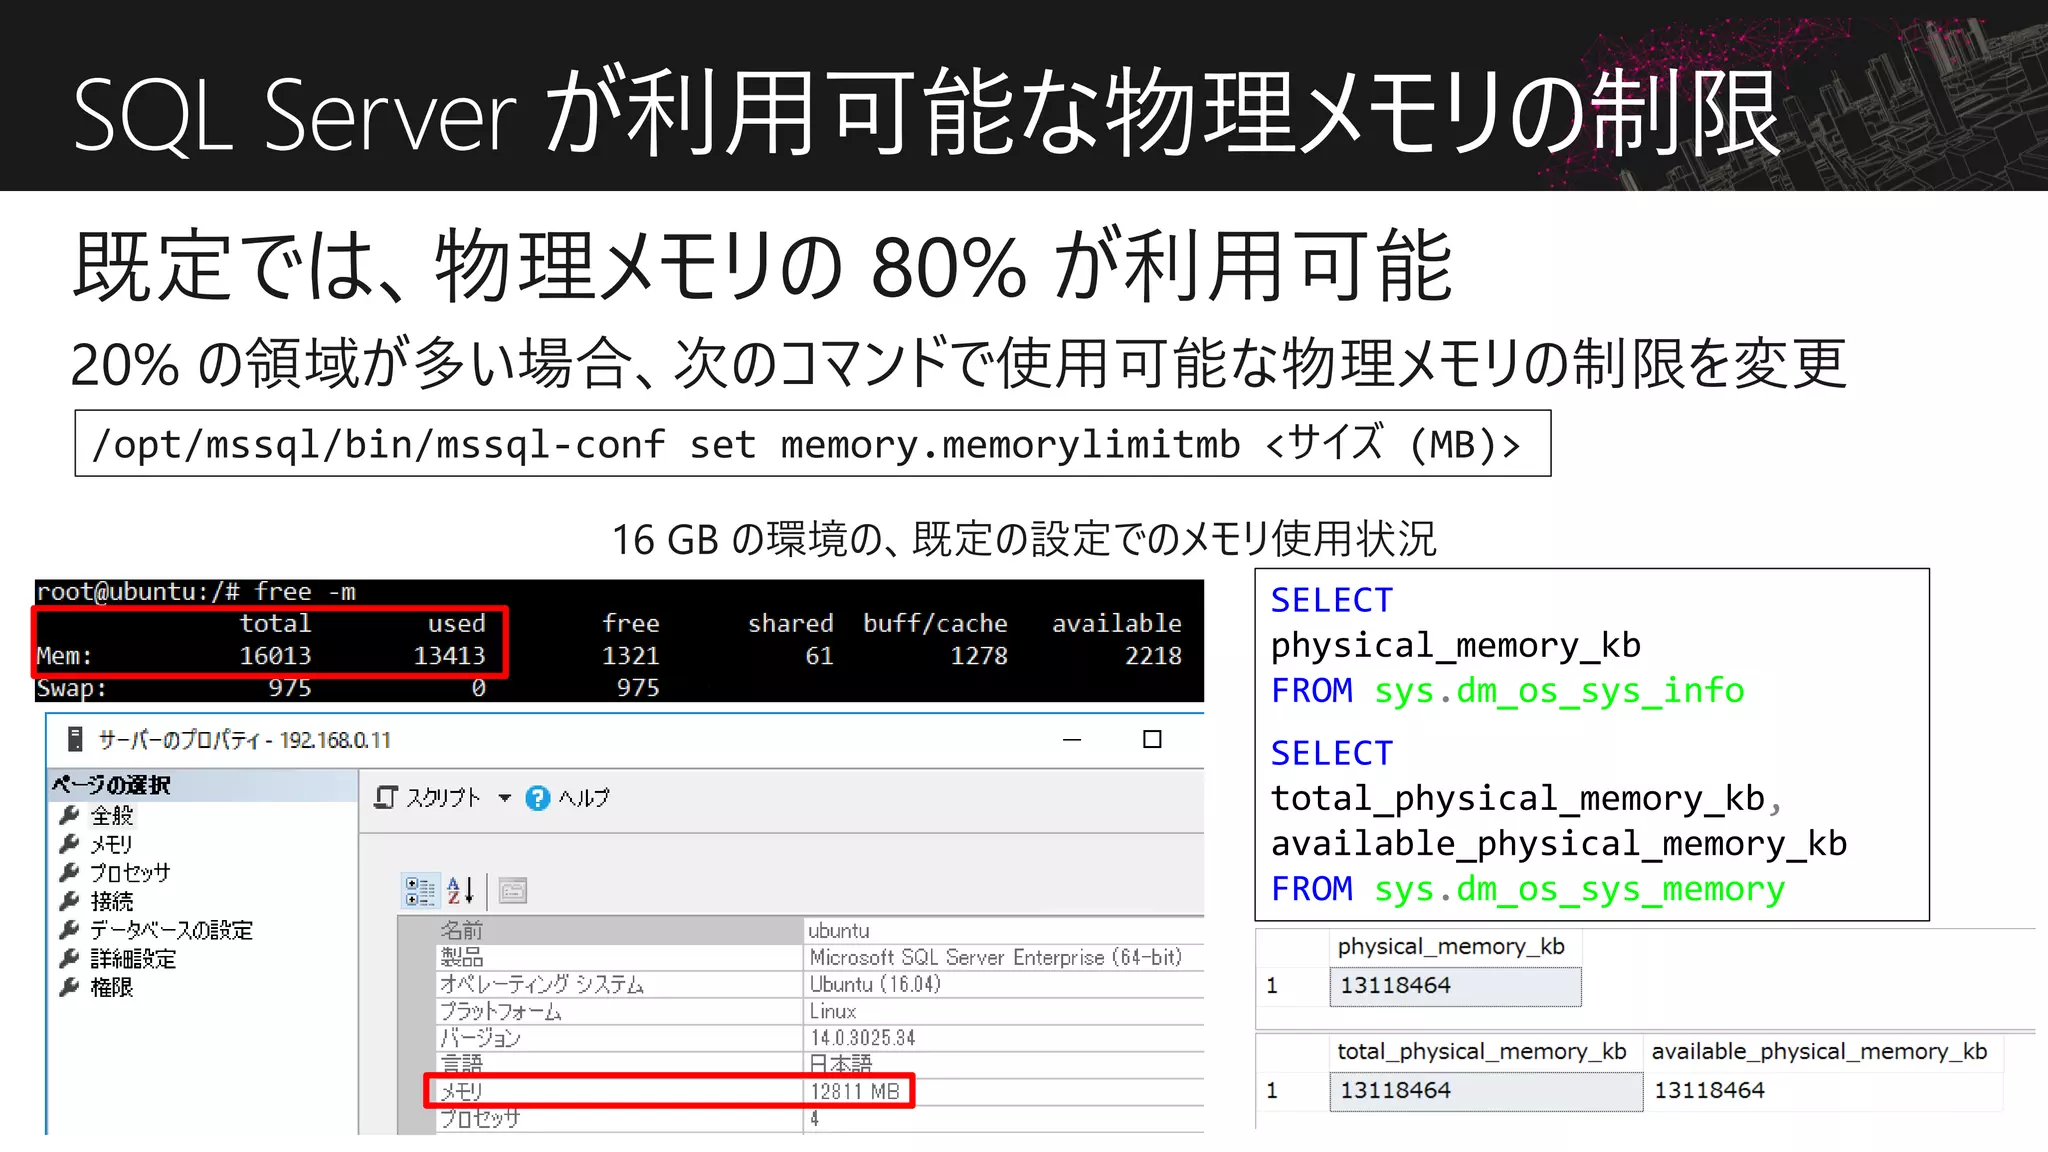Select the バージョン property row
2048x1152 pixels.
(820, 1038)
